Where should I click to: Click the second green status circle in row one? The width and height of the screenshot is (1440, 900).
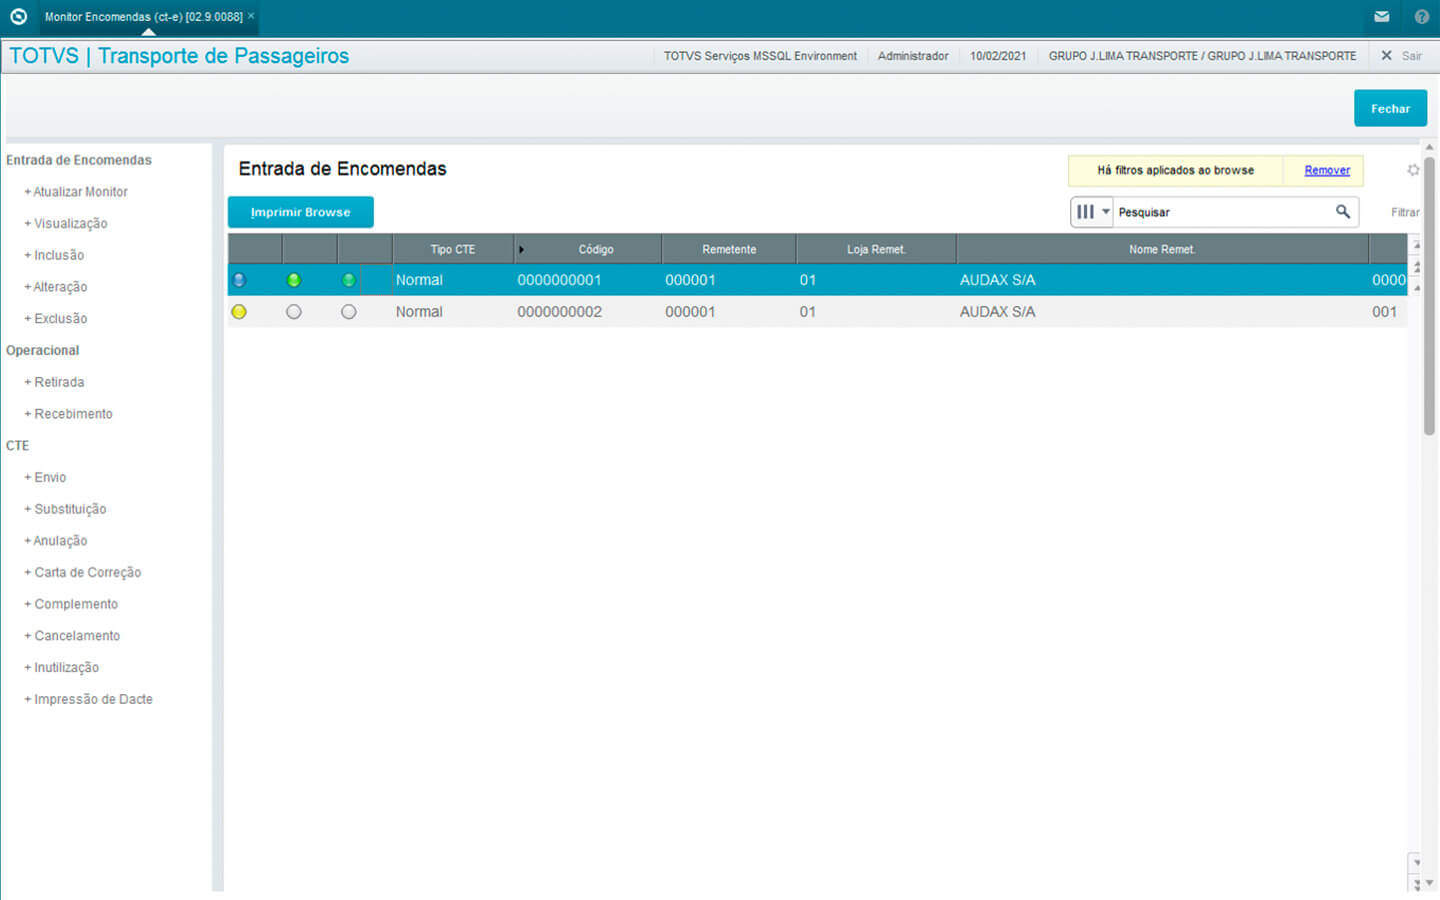[x=348, y=280]
